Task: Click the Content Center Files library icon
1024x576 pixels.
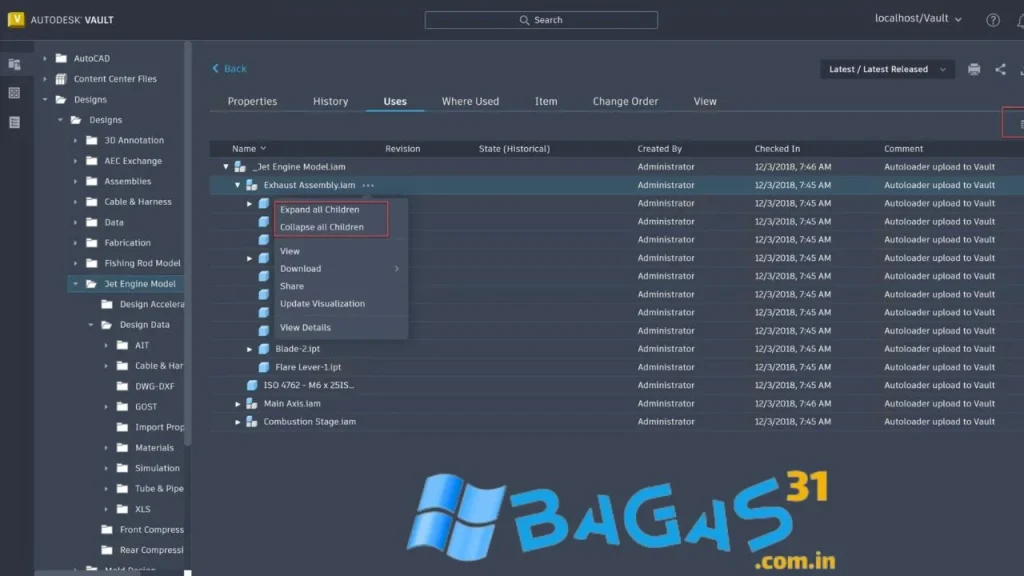Action: pyautogui.click(x=62, y=79)
